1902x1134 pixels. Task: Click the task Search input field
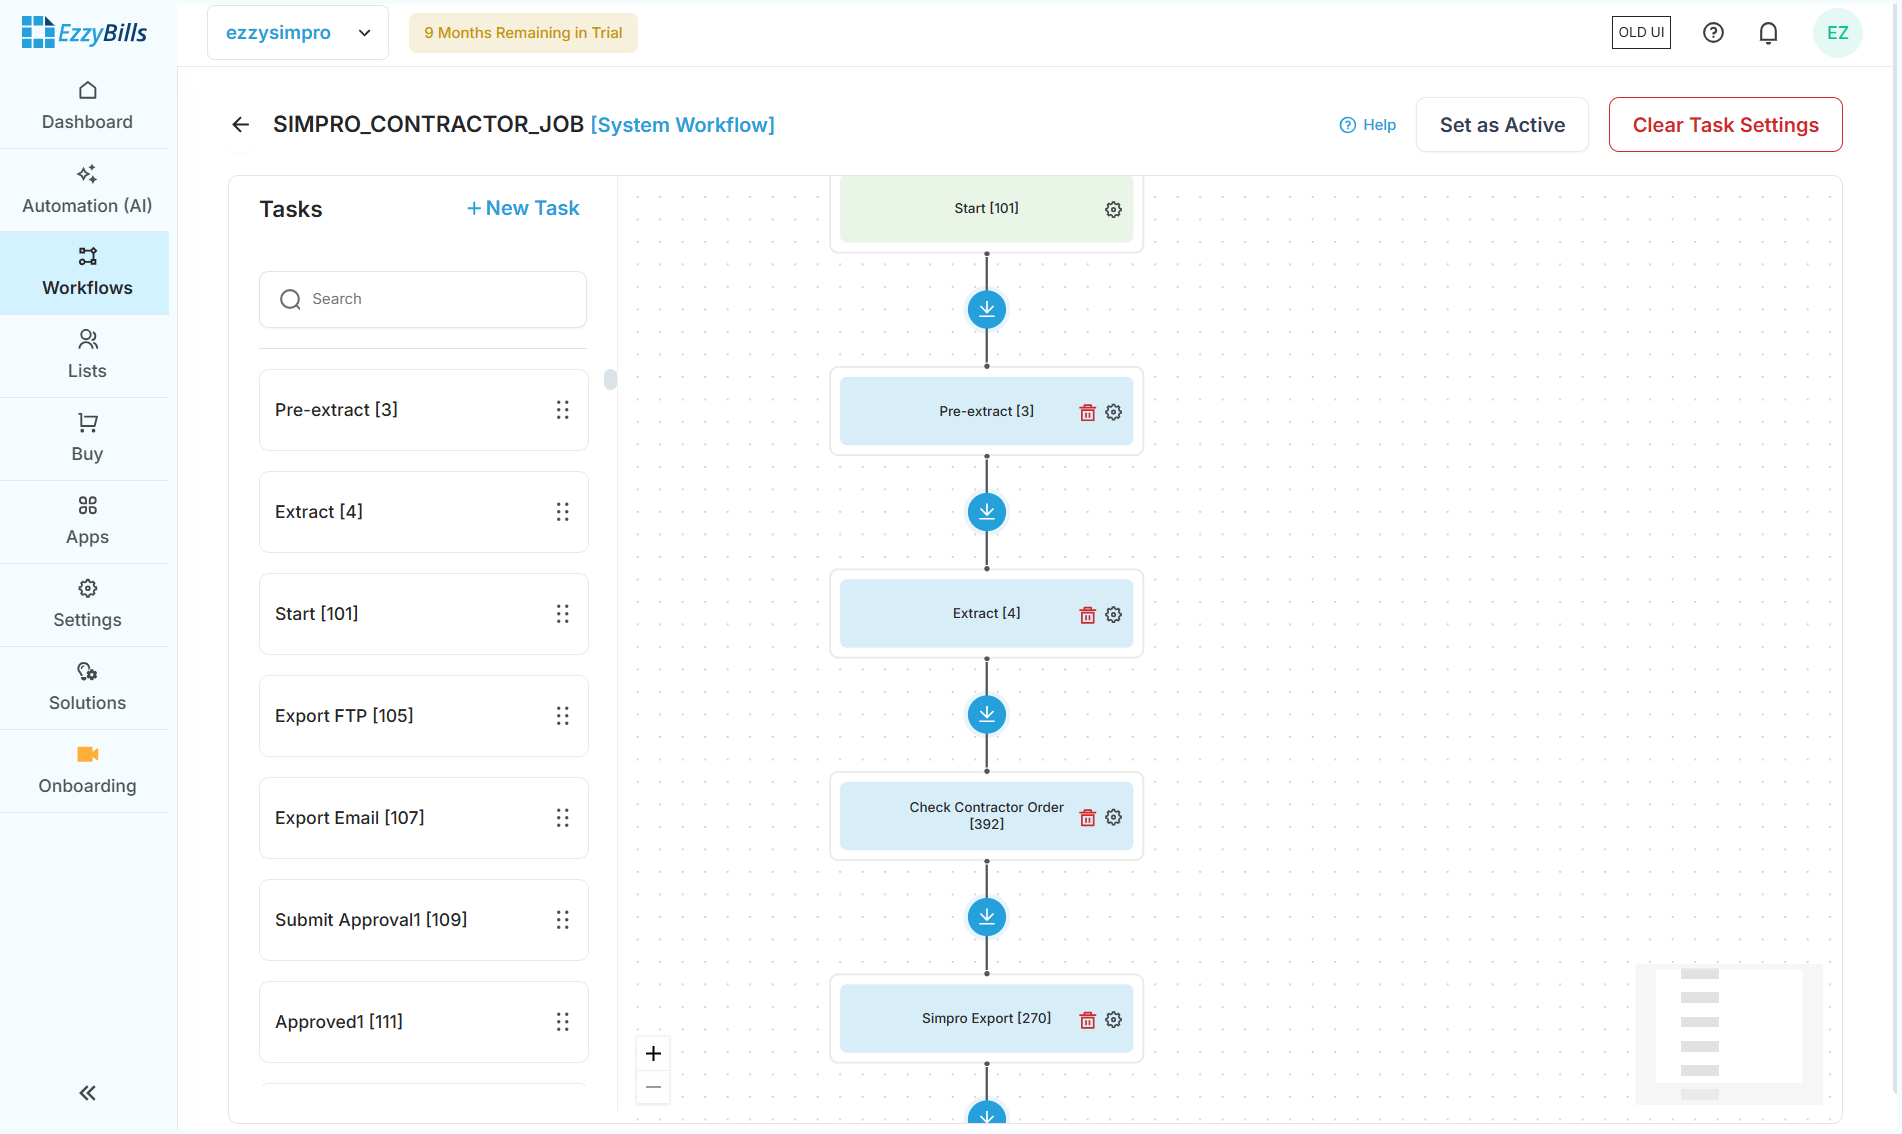pyautogui.click(x=423, y=299)
